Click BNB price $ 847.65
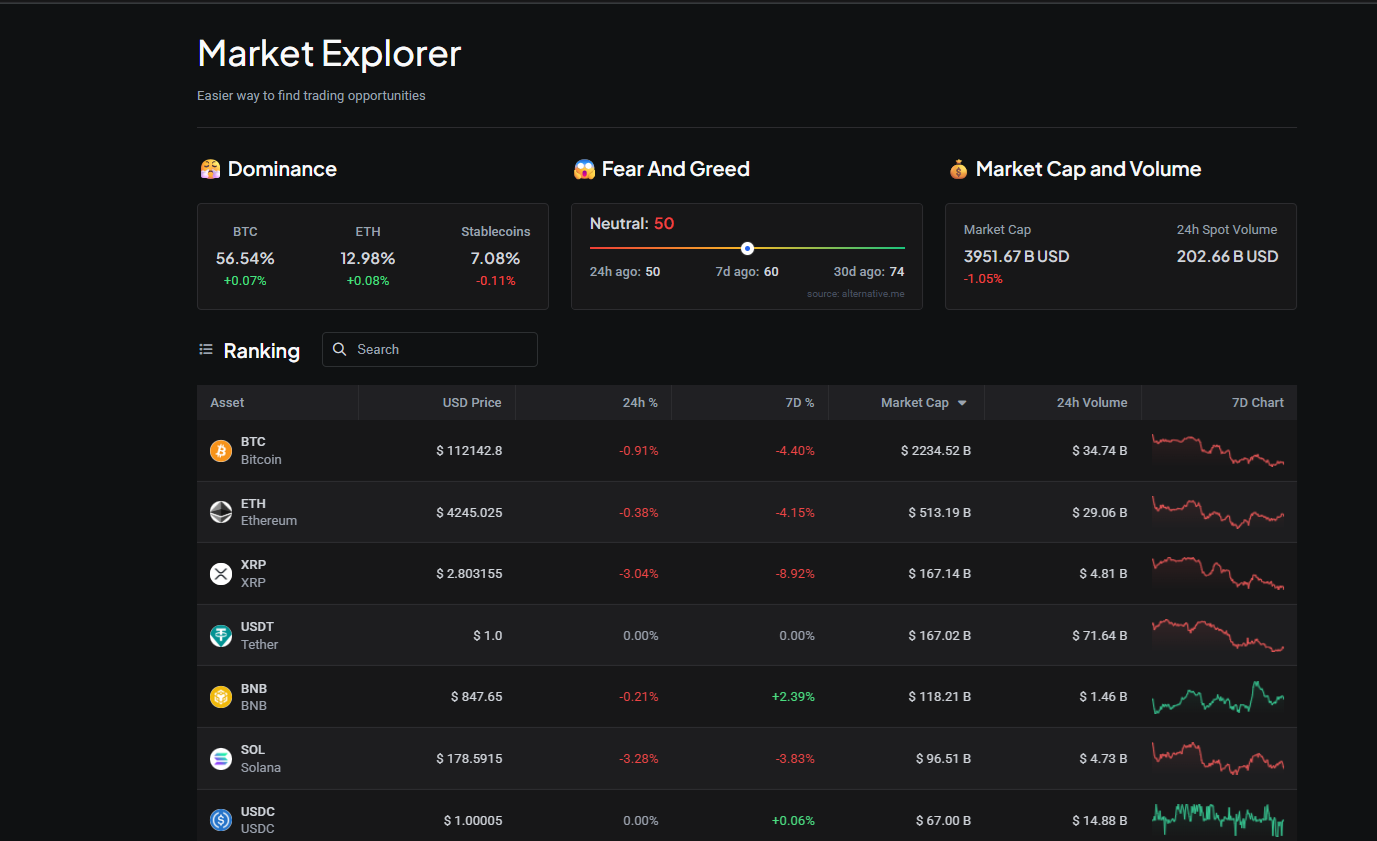The height and width of the screenshot is (841, 1377). (477, 697)
